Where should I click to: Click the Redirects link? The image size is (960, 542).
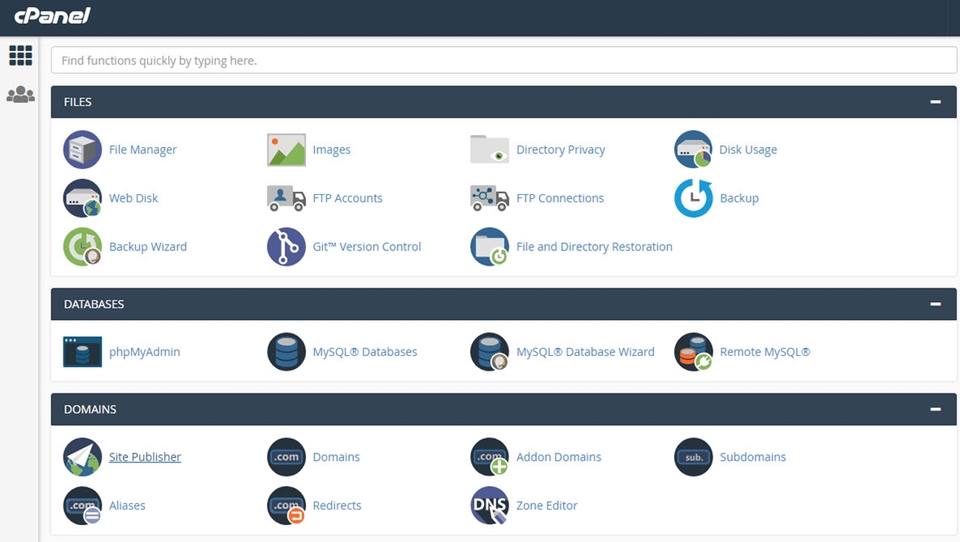[x=337, y=505]
